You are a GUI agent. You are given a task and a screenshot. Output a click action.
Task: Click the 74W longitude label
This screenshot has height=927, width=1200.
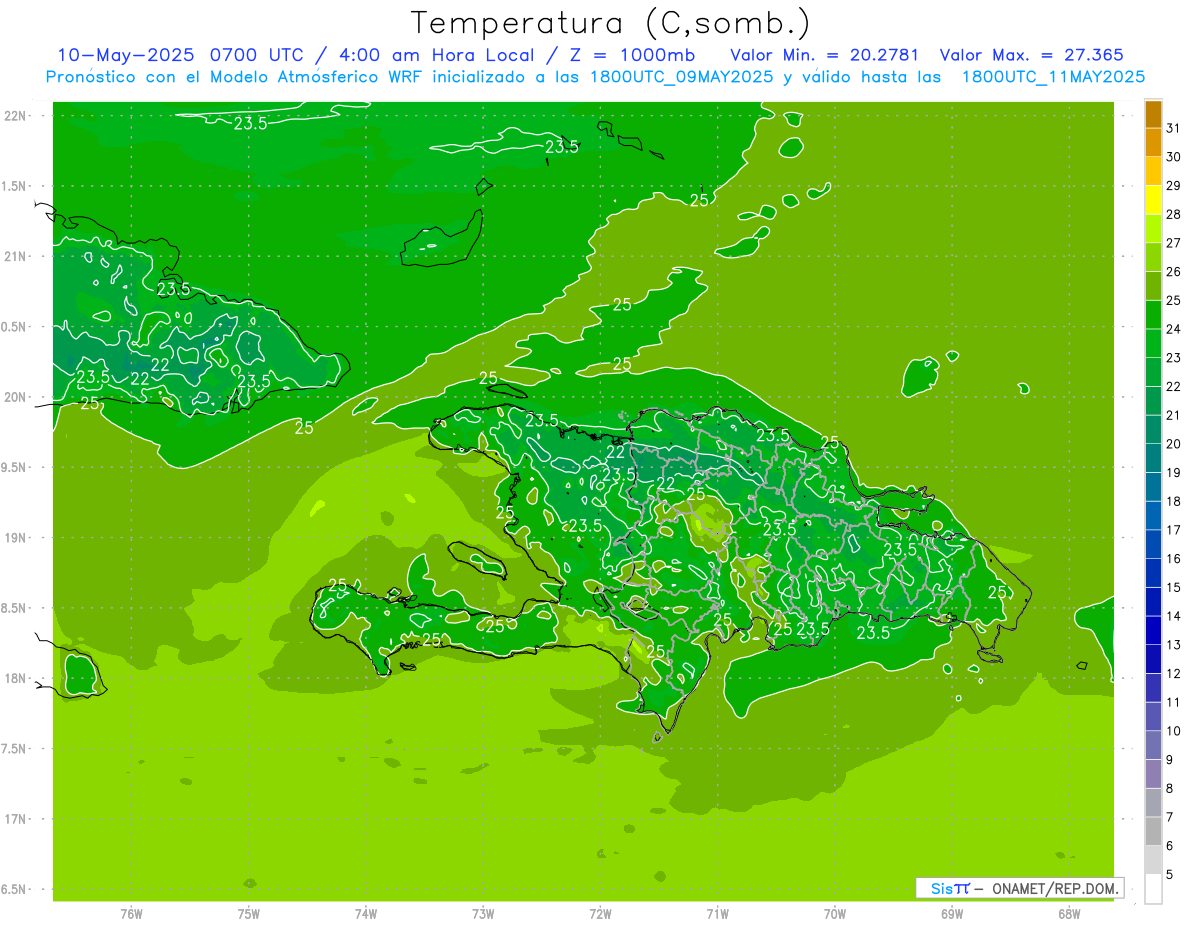(365, 914)
